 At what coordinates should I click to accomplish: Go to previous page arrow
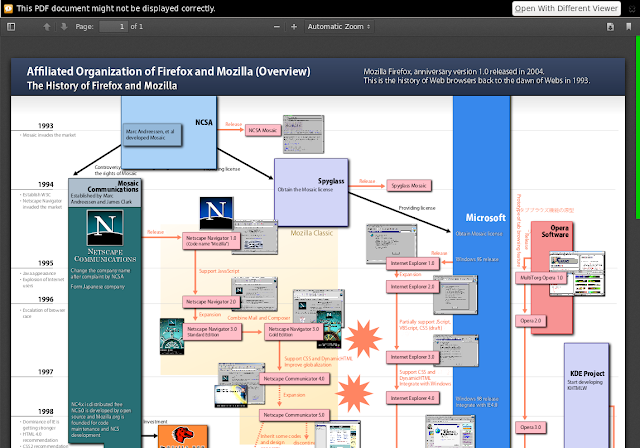tap(47, 27)
